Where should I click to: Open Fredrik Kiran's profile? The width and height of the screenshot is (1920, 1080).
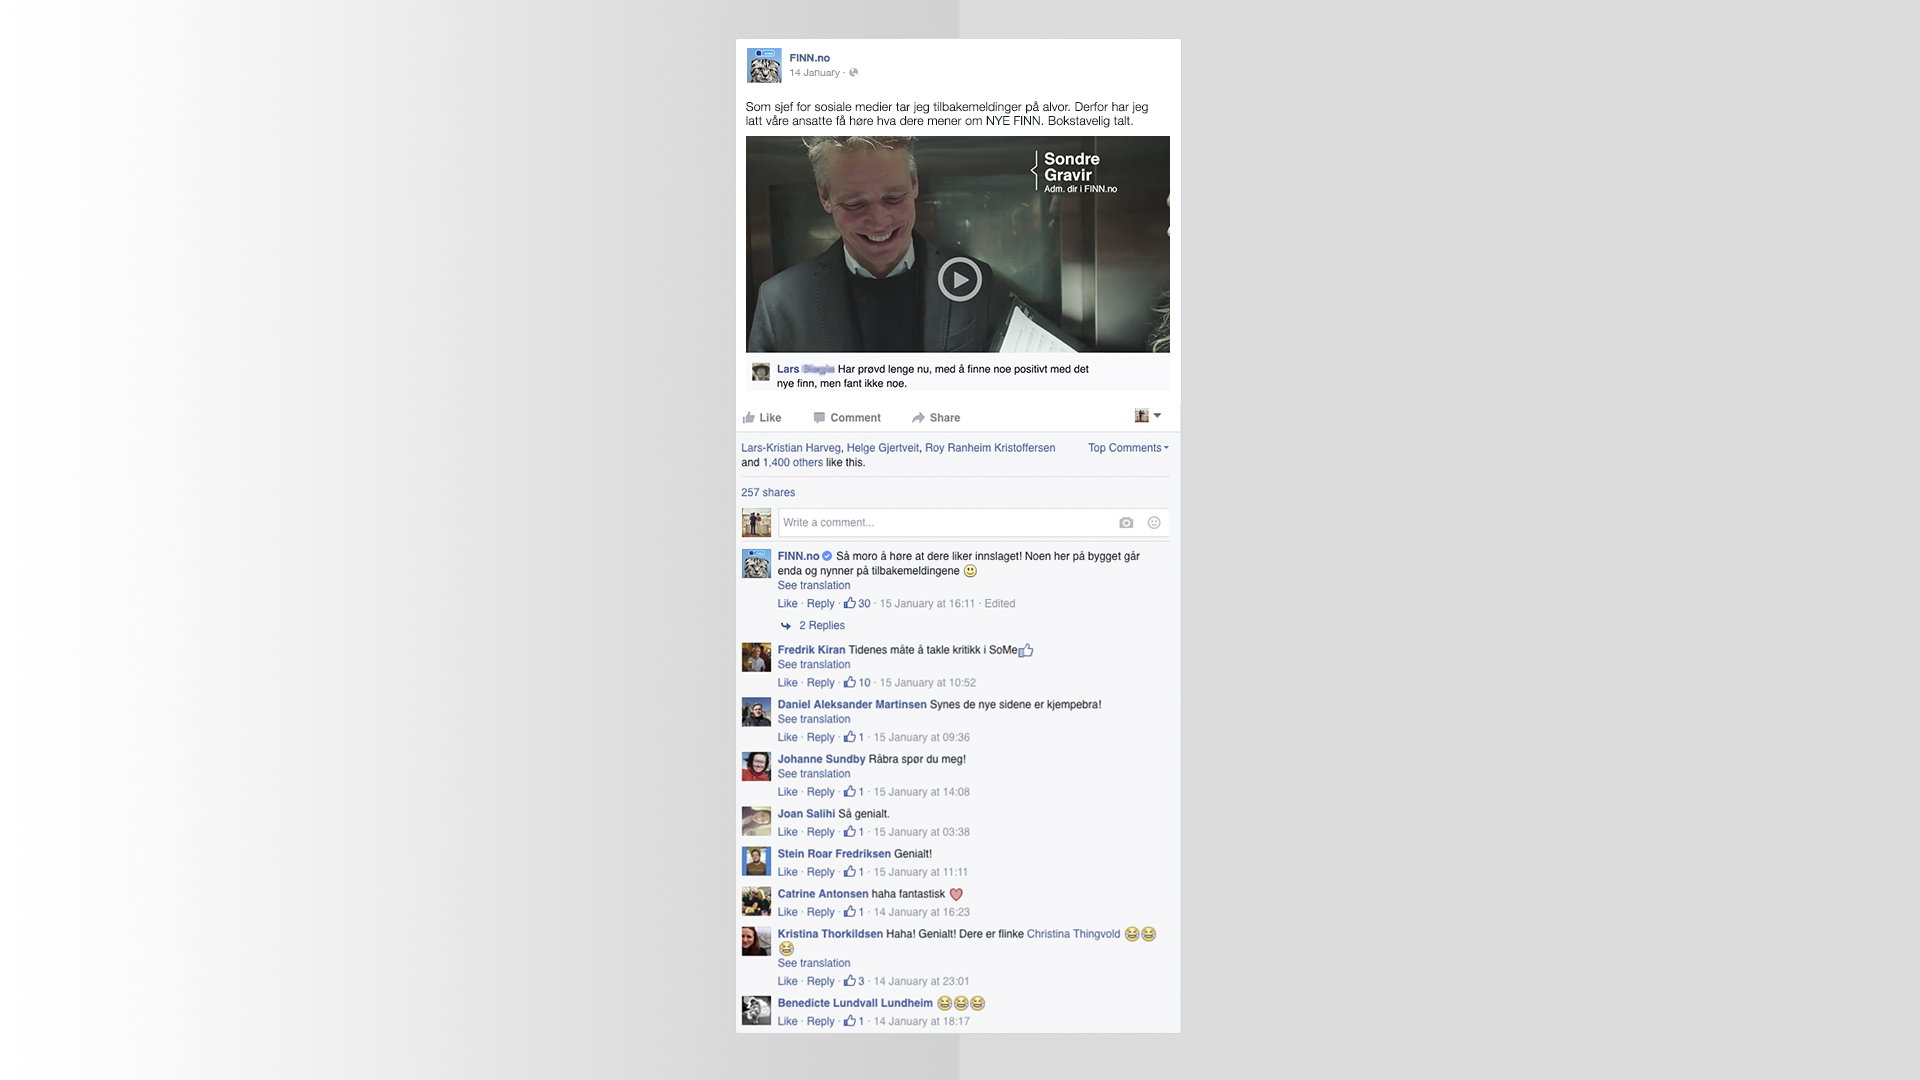(x=811, y=650)
